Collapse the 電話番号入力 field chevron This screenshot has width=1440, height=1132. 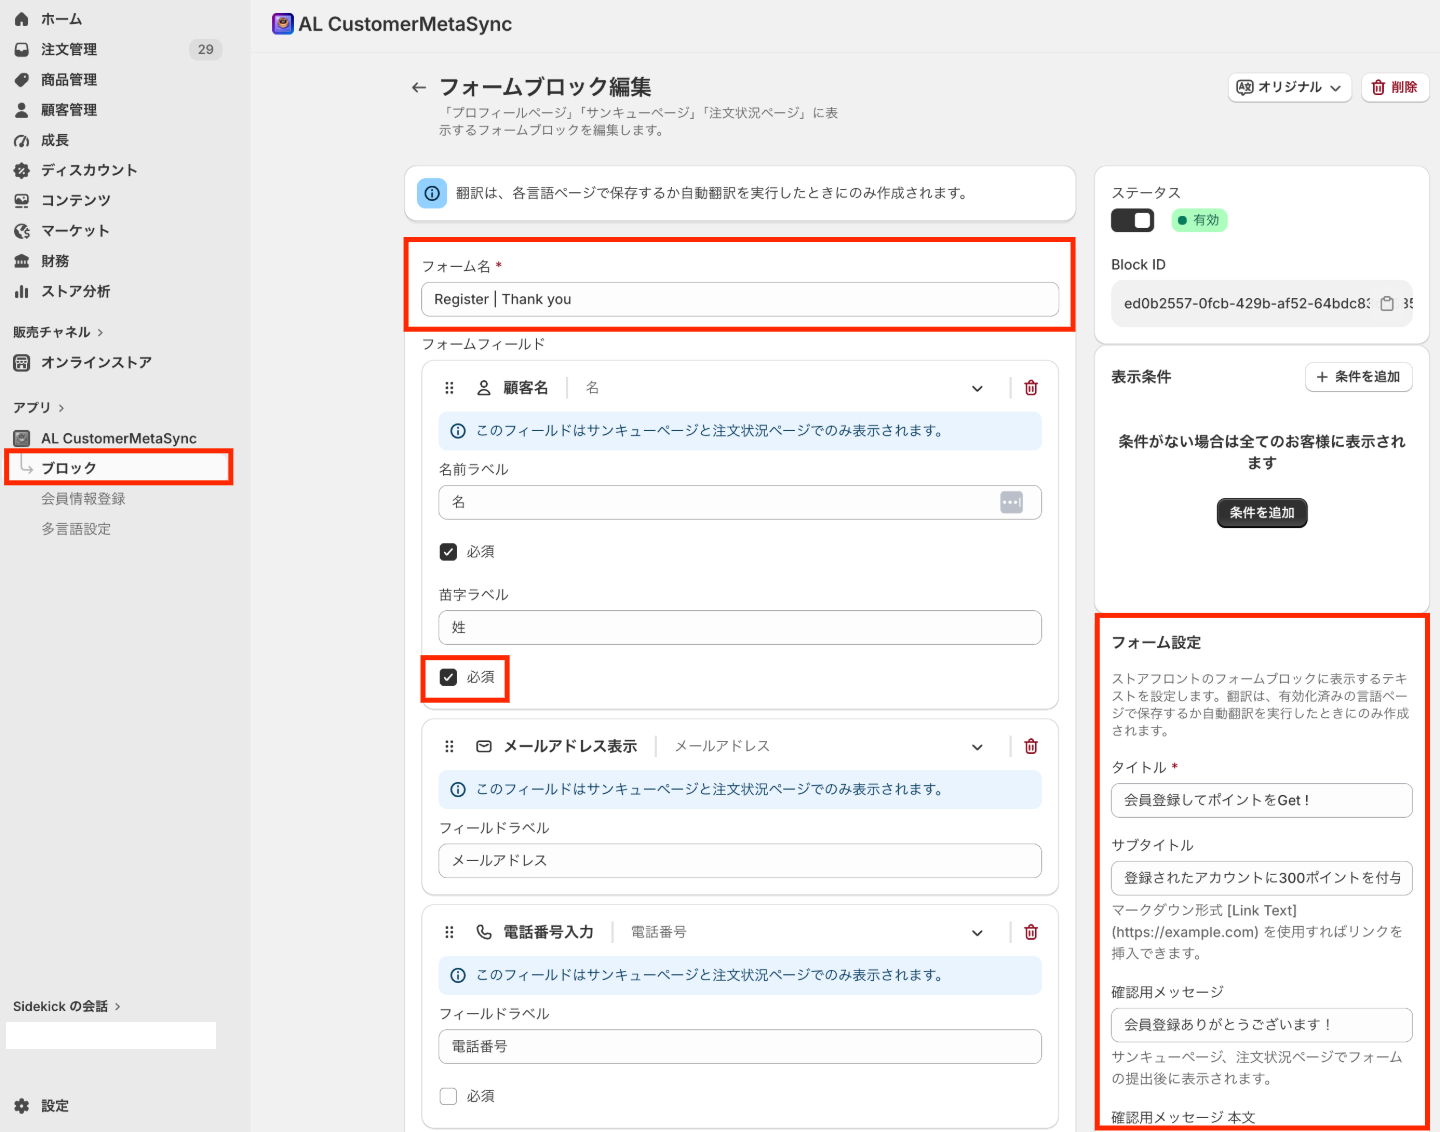tap(977, 932)
